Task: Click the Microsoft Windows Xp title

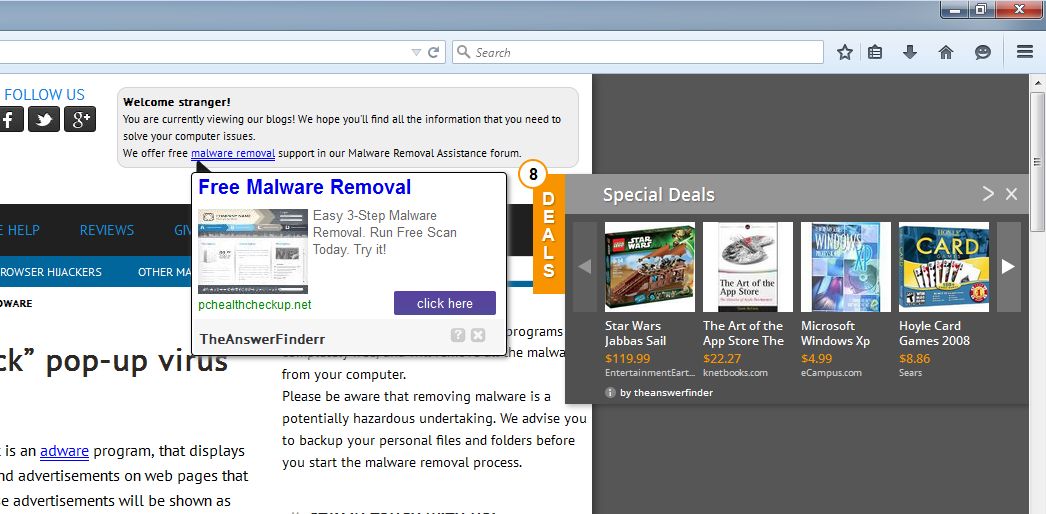Action: click(836, 333)
